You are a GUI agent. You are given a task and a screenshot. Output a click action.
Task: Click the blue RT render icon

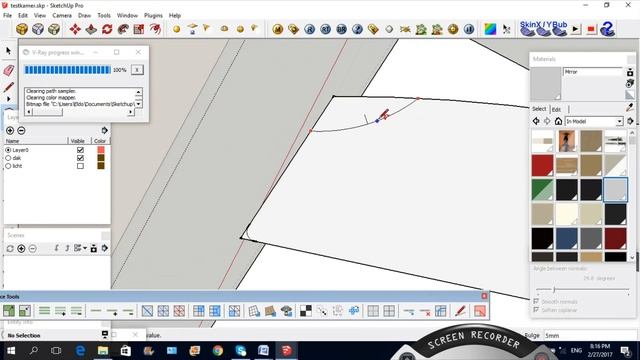[x=325, y=29]
